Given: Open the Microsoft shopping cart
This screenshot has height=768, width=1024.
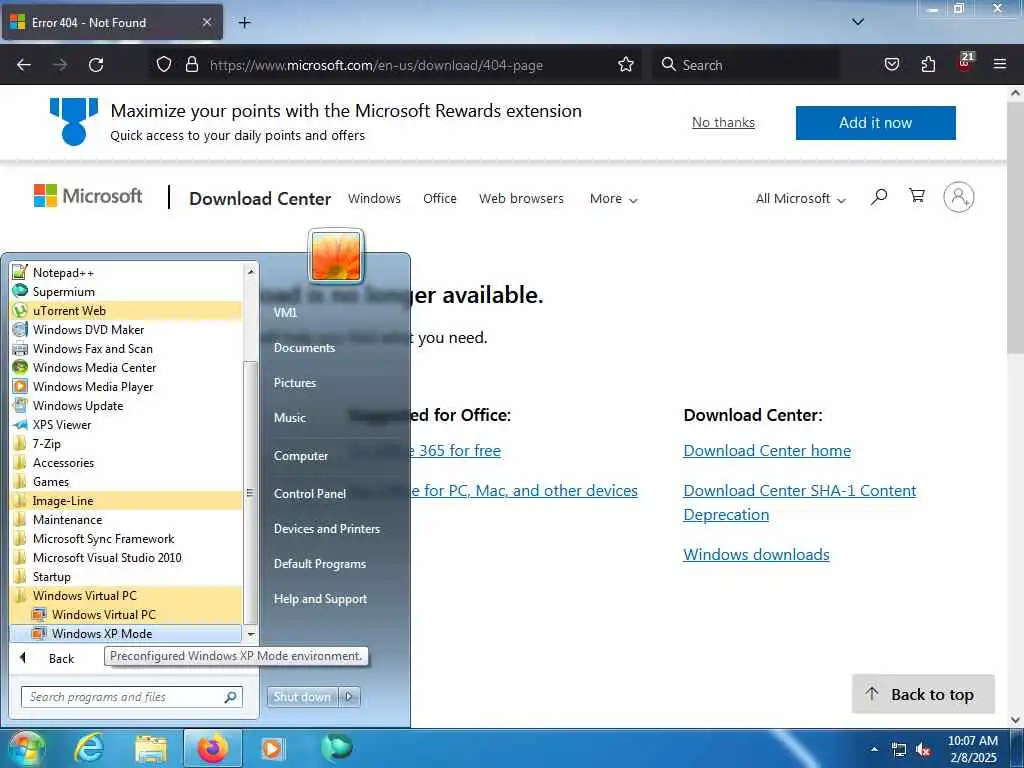Looking at the screenshot, I should pos(917,195).
